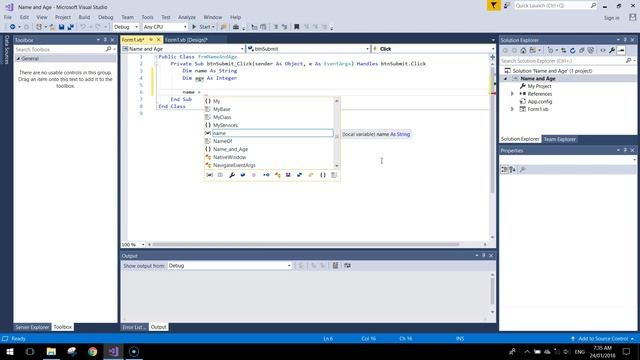Screen dimensions: 640x360
Task: Open the Debug configuration dropdown
Action: point(126,27)
